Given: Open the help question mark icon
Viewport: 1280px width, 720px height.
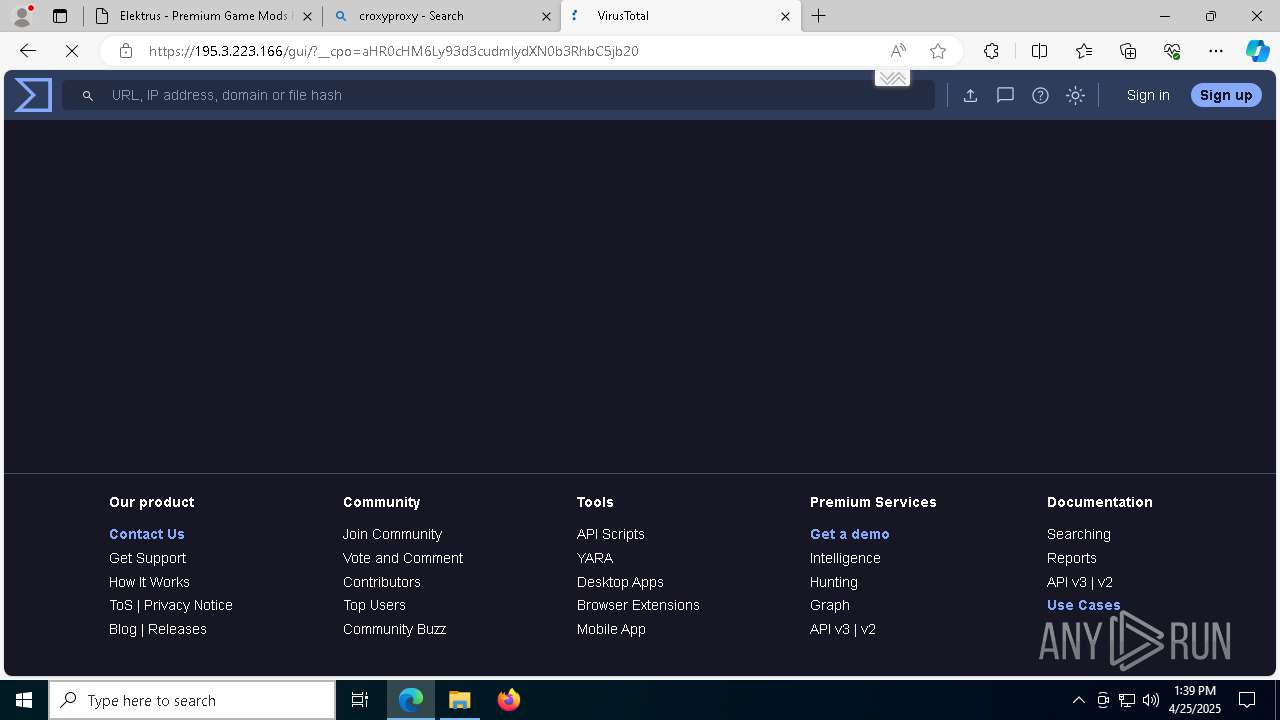Looking at the screenshot, I should point(1040,95).
